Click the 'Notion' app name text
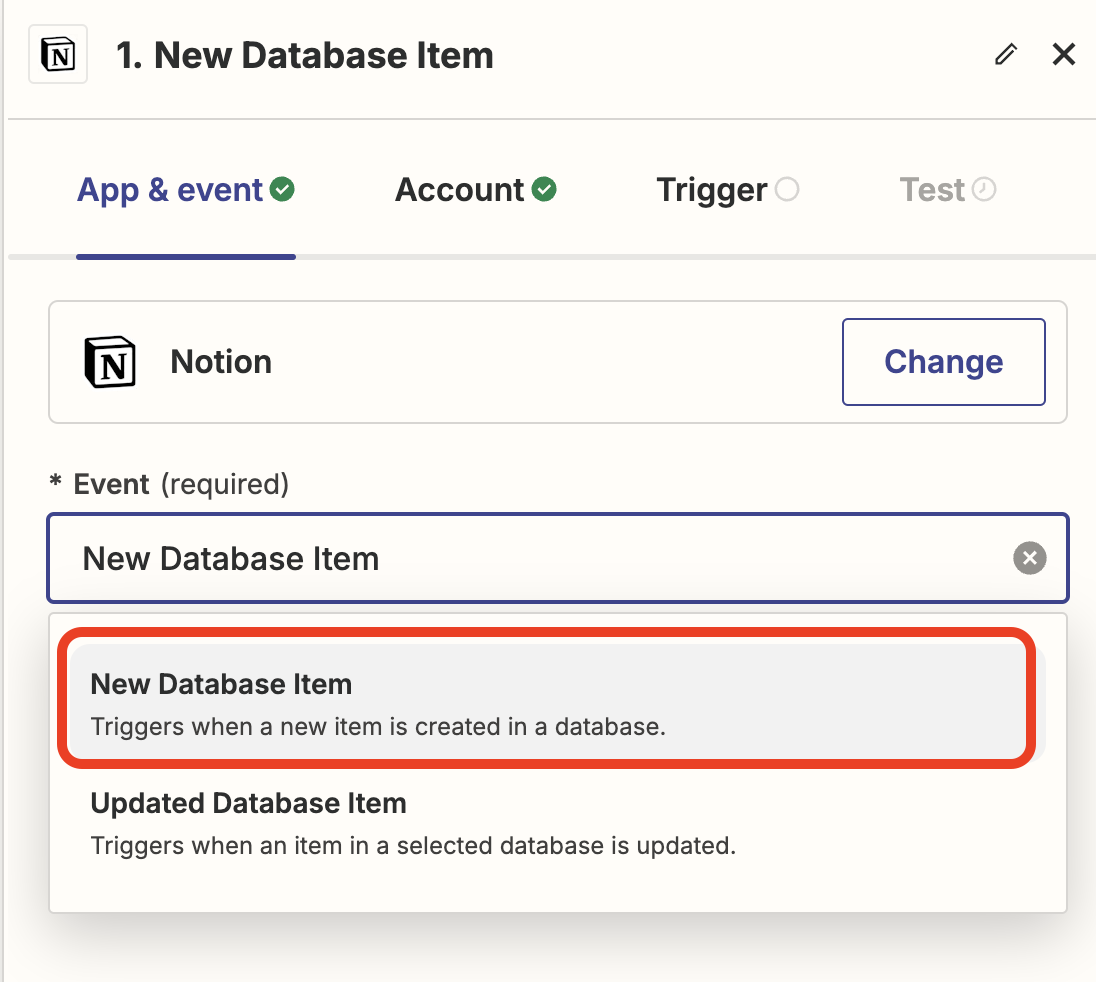The image size is (1096, 982). click(221, 362)
